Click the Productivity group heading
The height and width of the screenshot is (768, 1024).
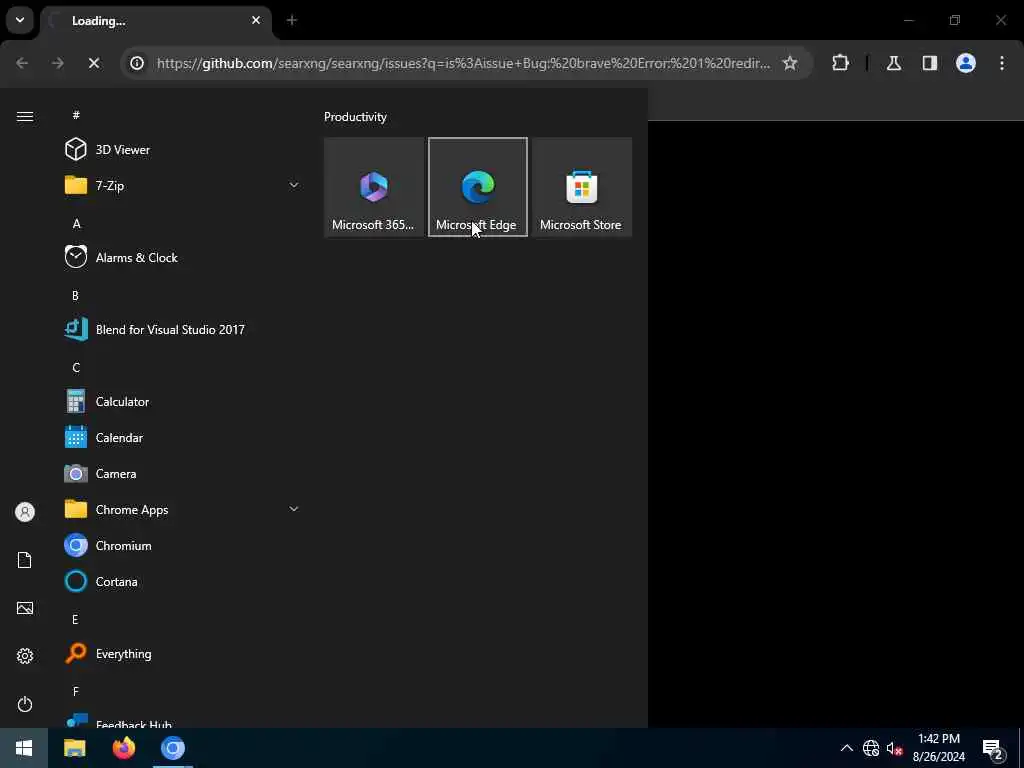pos(355,117)
